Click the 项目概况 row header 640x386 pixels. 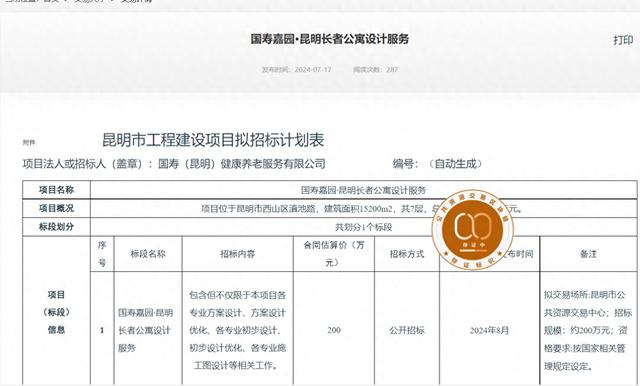pos(56,208)
